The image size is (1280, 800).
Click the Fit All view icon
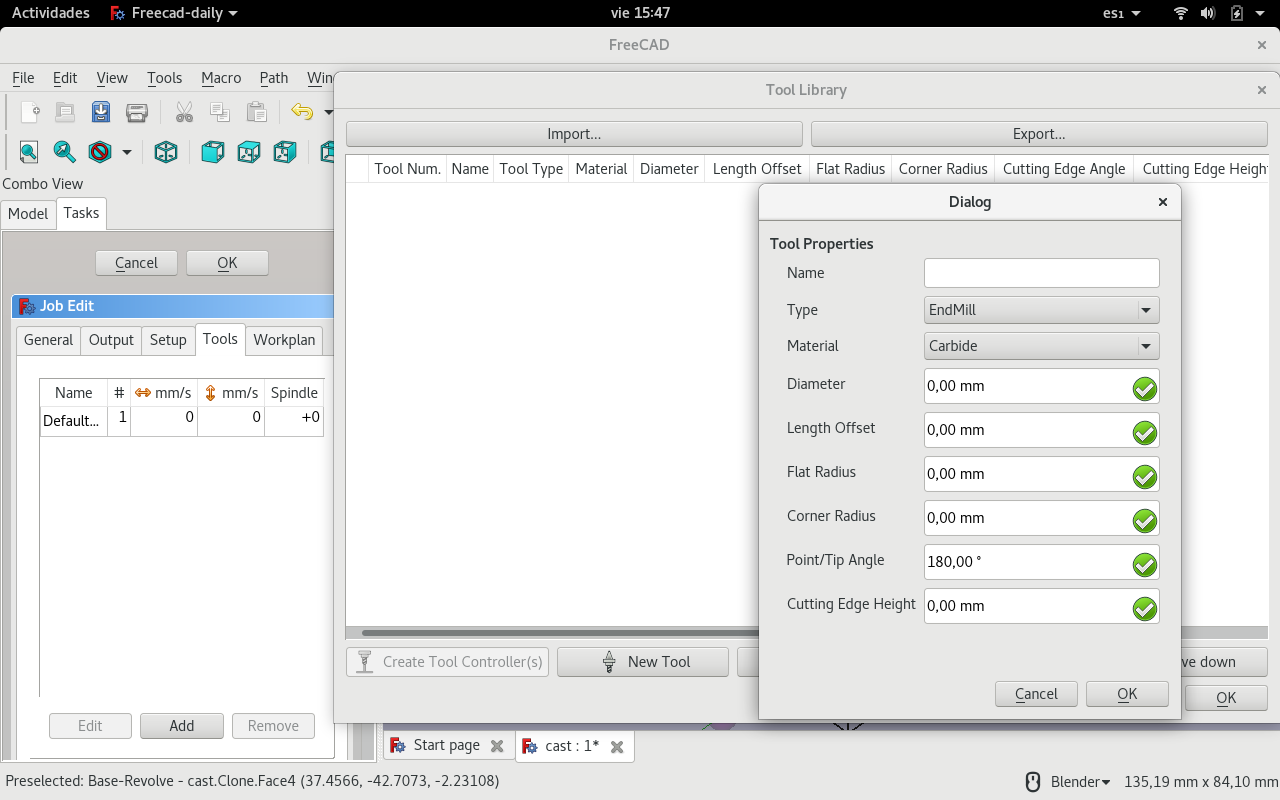[x=29, y=152]
